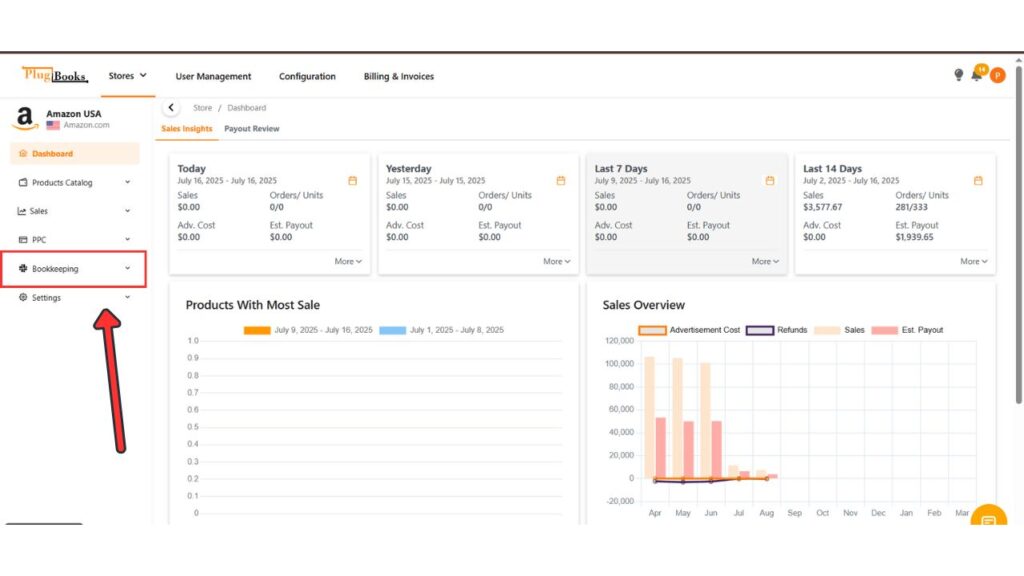Screen dimensions: 1024x576
Task: Expand the PPC sidebar chevron
Action: (x=127, y=240)
